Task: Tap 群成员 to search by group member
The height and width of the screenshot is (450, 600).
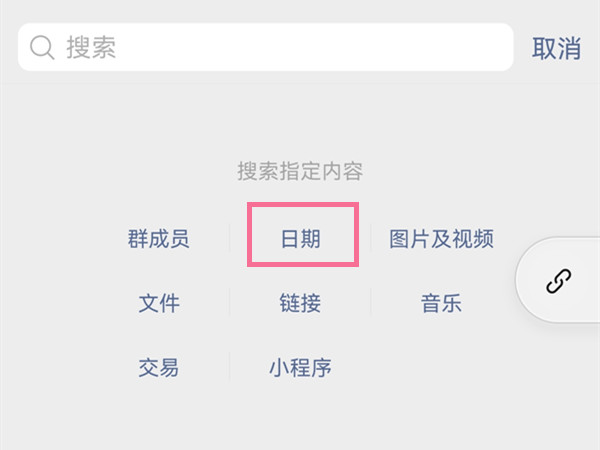Action: click(x=158, y=239)
